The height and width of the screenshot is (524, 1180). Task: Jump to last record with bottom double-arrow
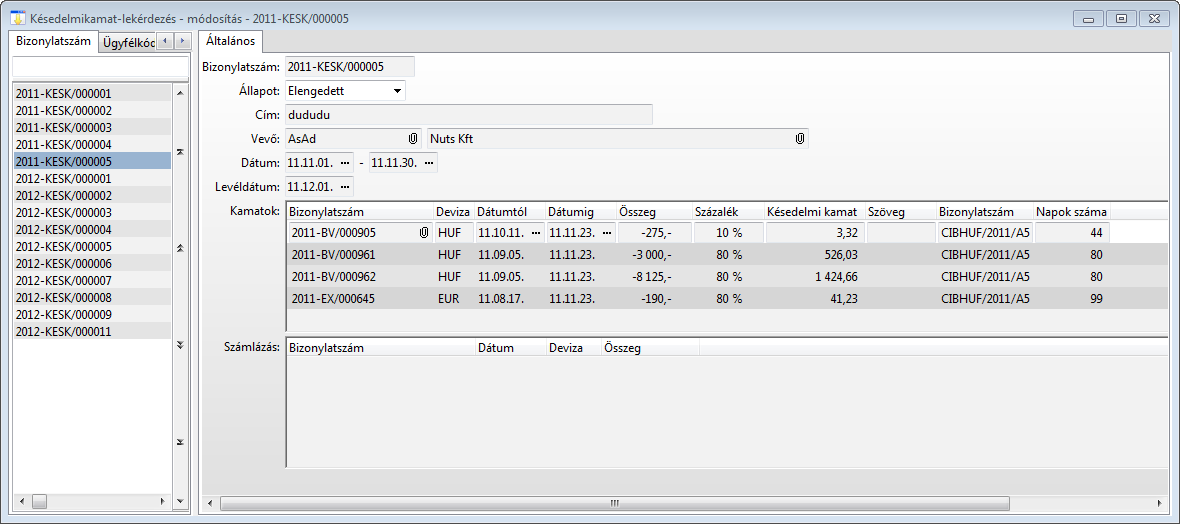click(x=180, y=442)
